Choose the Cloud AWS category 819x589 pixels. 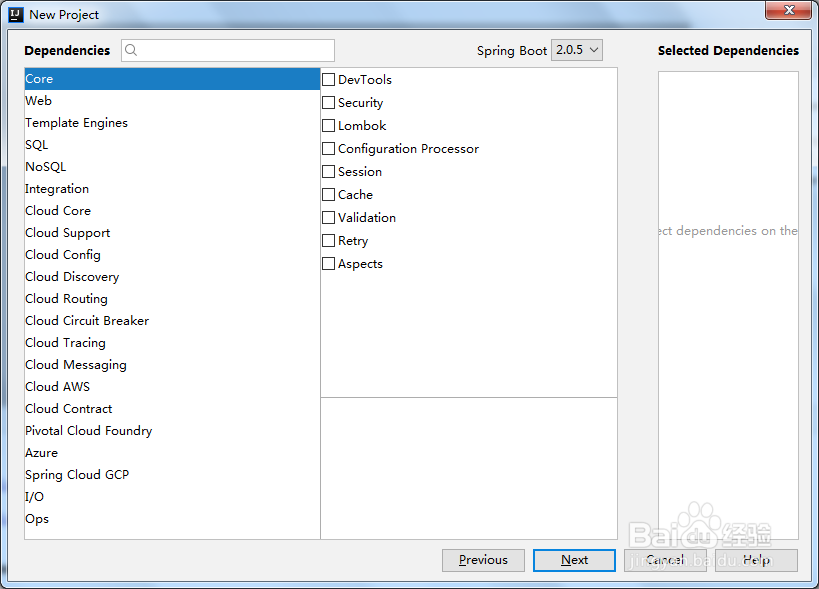pyautogui.click(x=172, y=386)
